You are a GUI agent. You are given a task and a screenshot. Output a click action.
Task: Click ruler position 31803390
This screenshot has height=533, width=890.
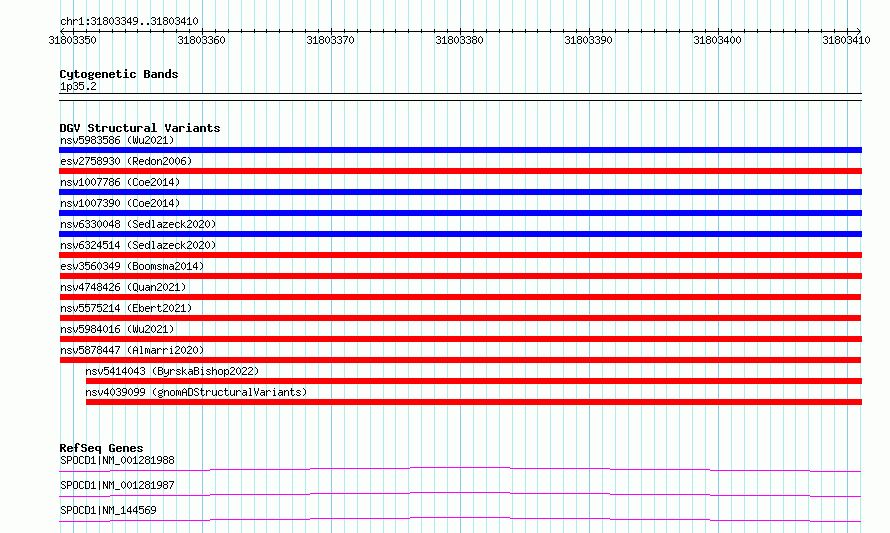589,40
